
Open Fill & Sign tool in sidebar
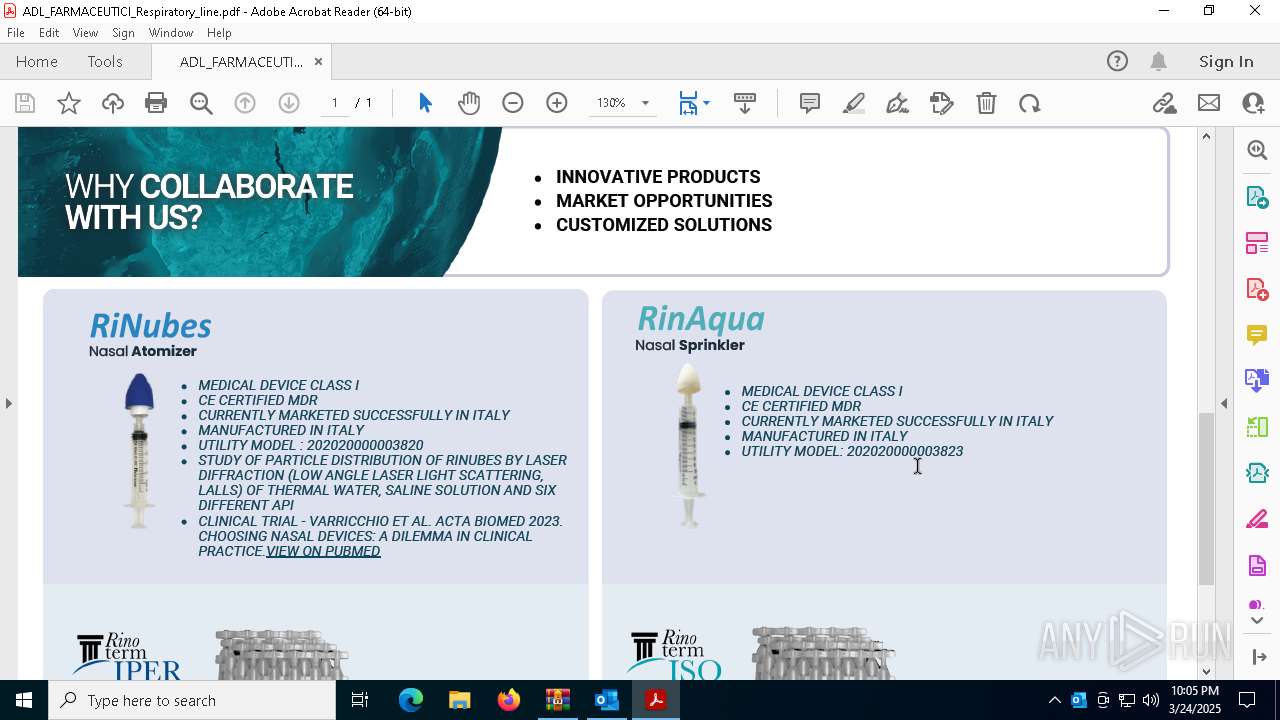coord(1257,520)
